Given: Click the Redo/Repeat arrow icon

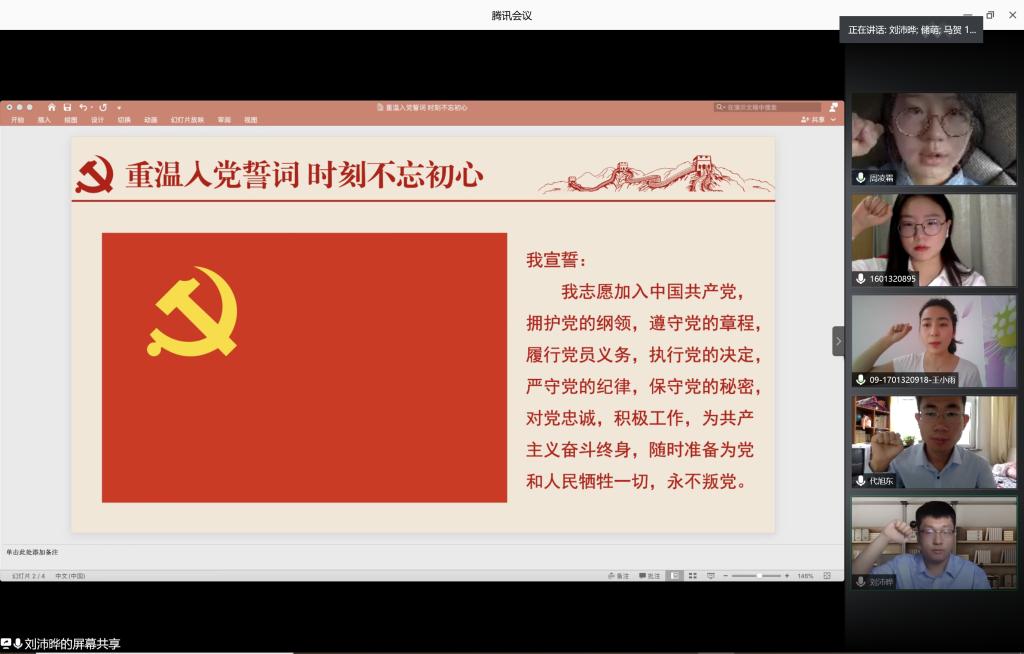Looking at the screenshot, I should [x=103, y=107].
